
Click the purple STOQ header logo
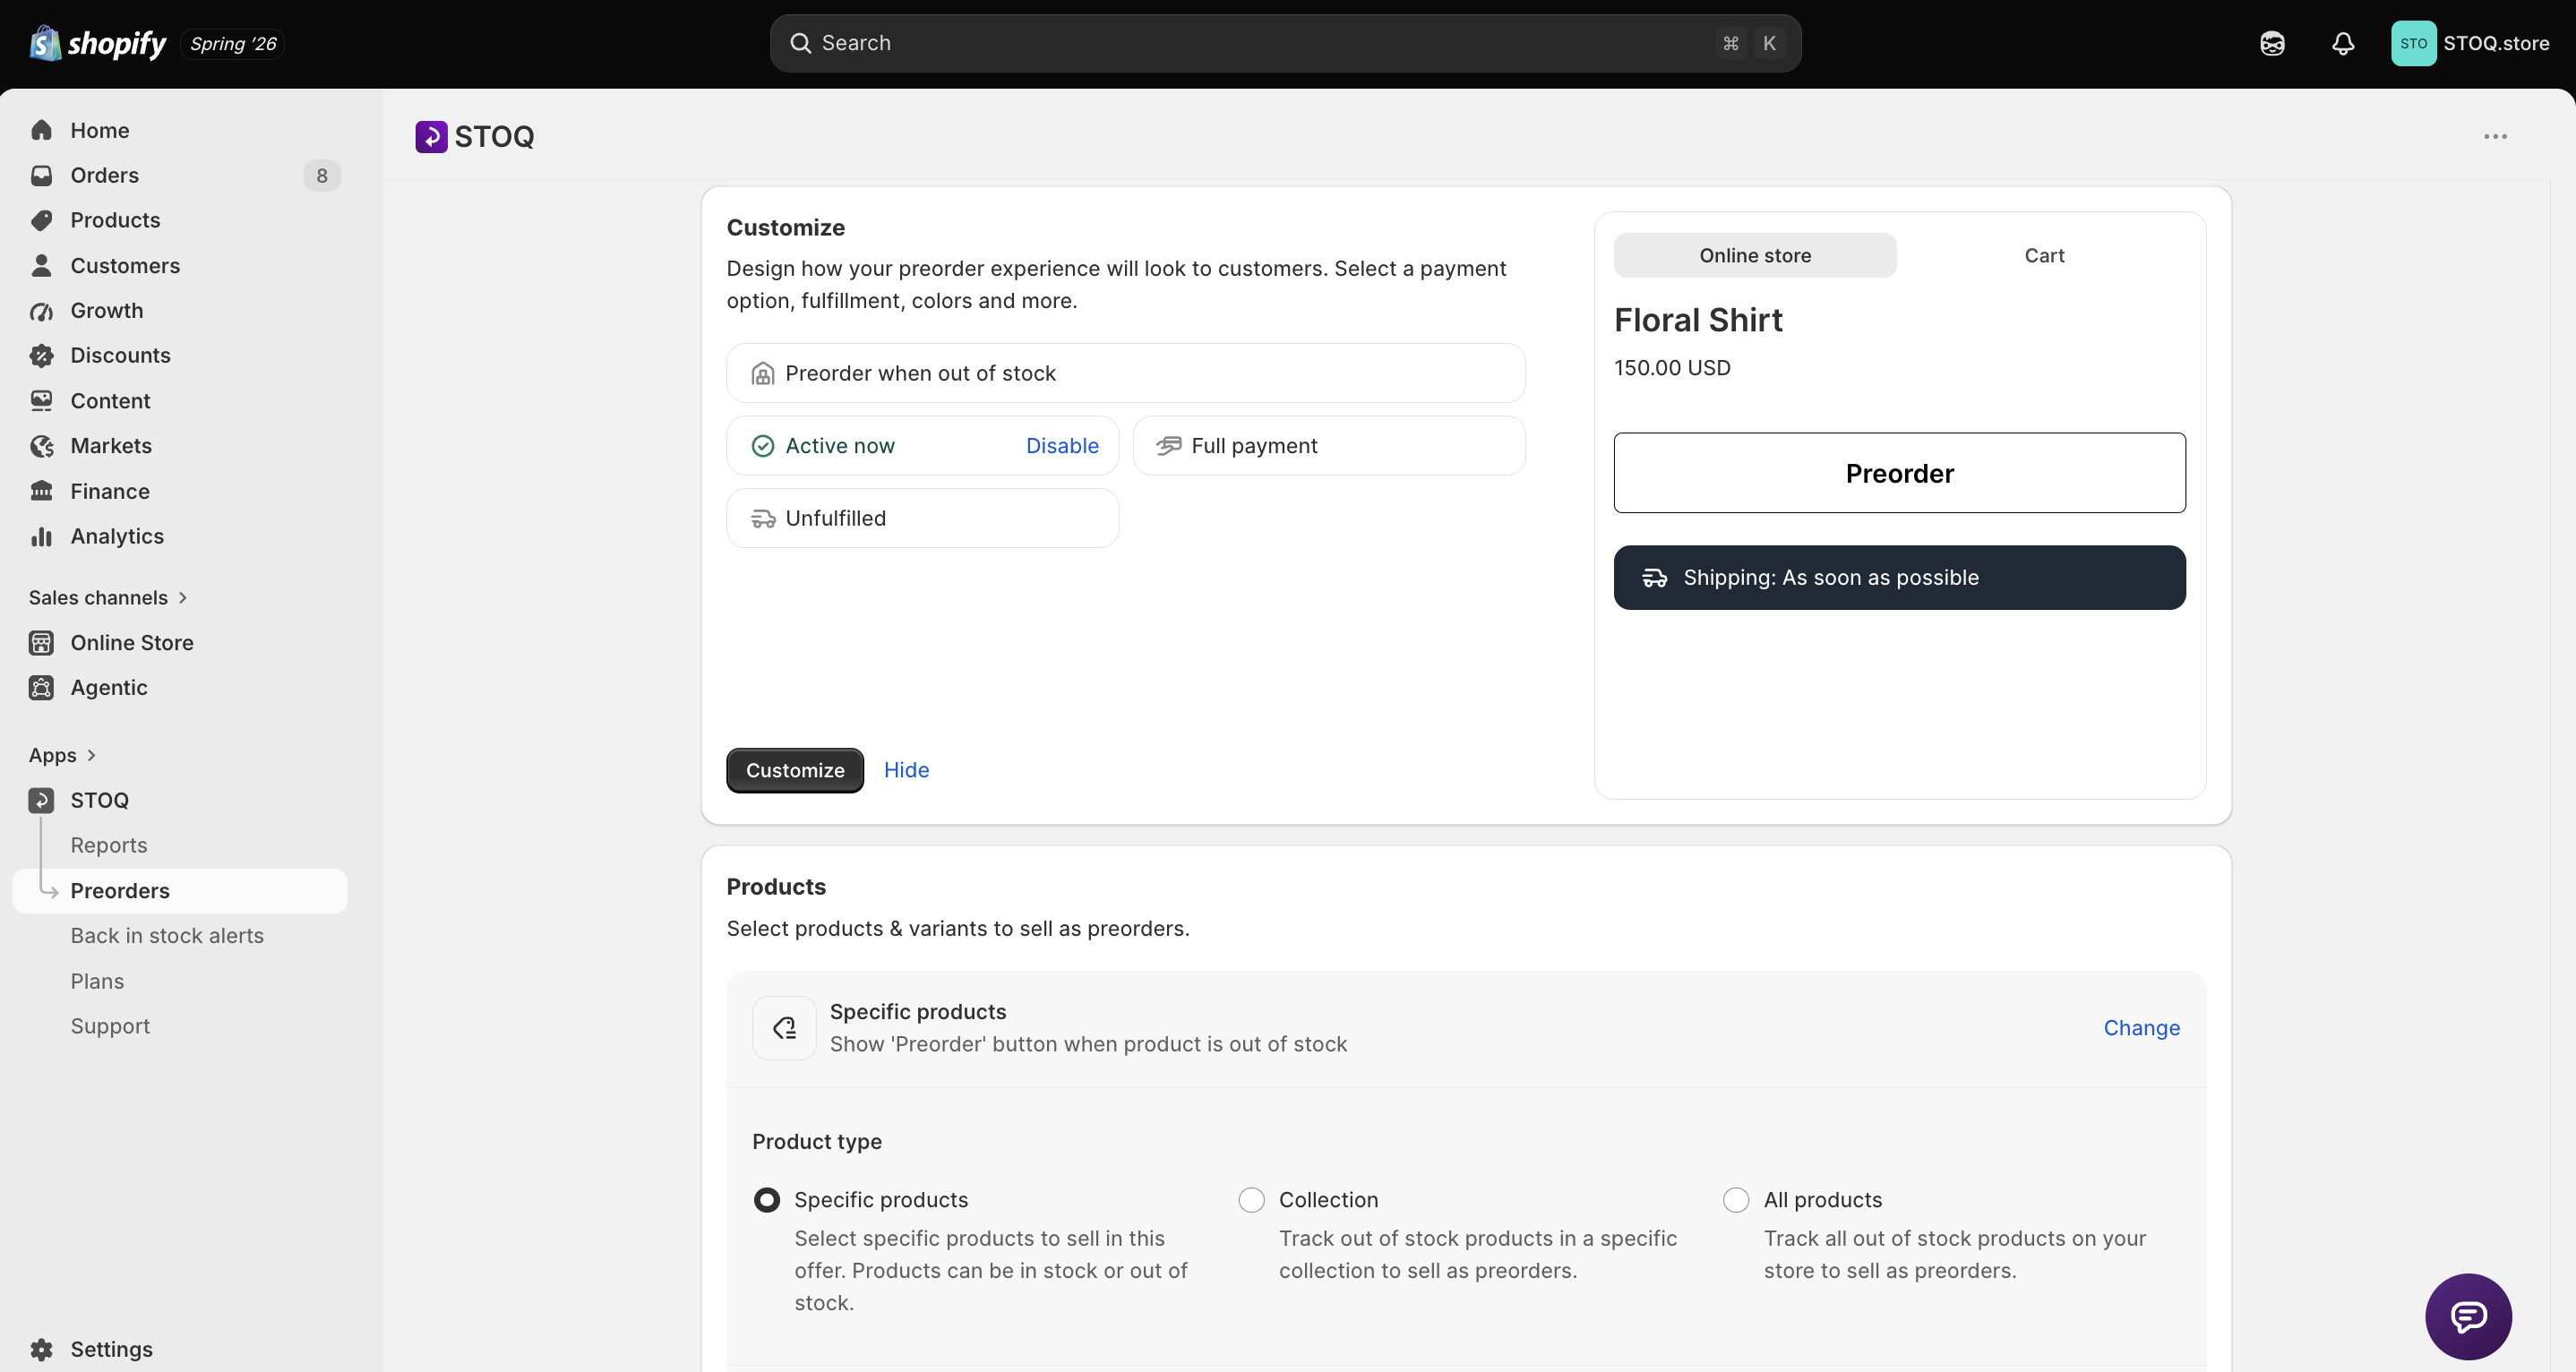pyautogui.click(x=431, y=136)
